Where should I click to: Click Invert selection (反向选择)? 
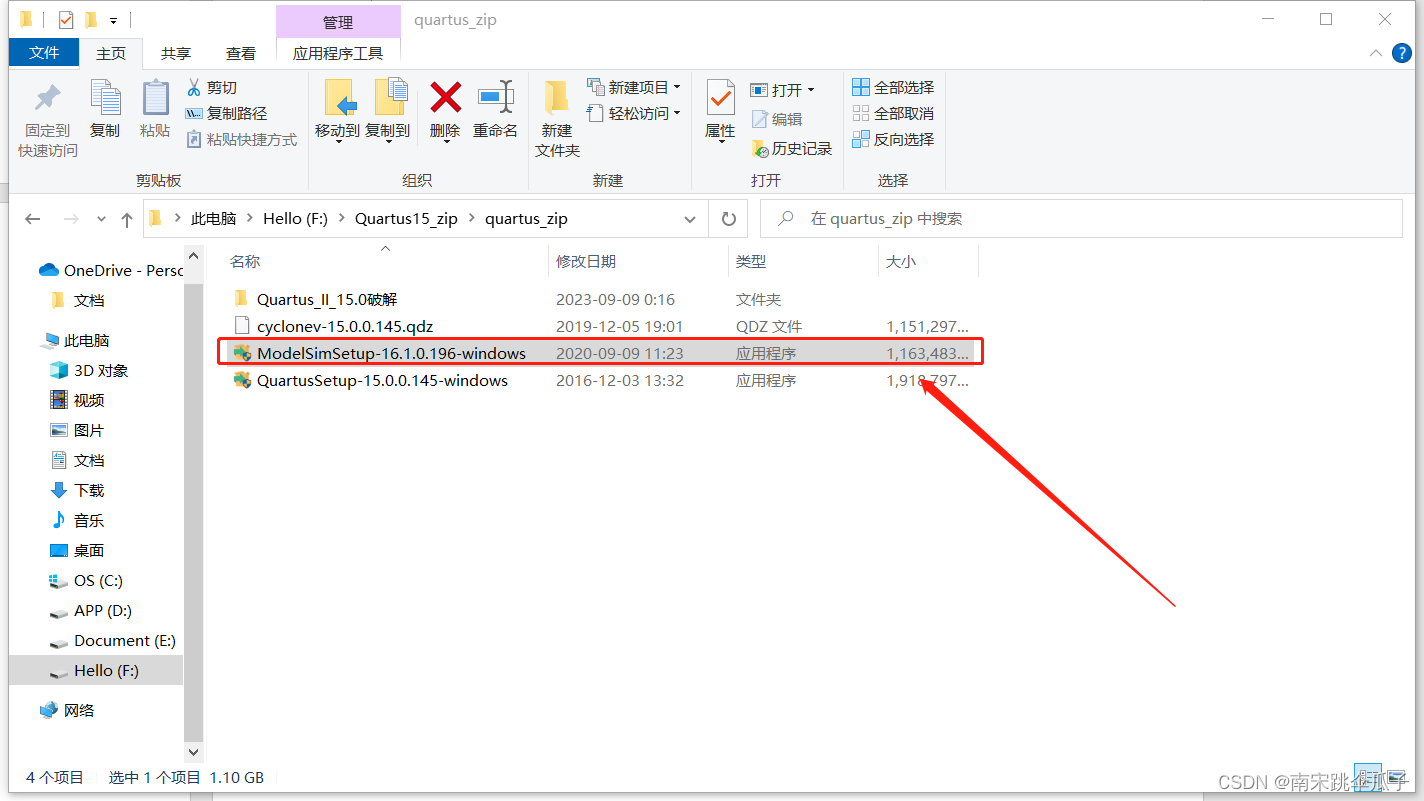coord(893,139)
